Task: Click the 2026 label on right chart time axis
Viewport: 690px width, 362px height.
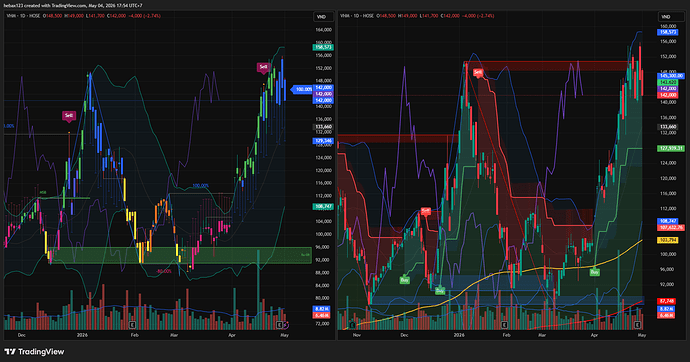Action: point(459,335)
